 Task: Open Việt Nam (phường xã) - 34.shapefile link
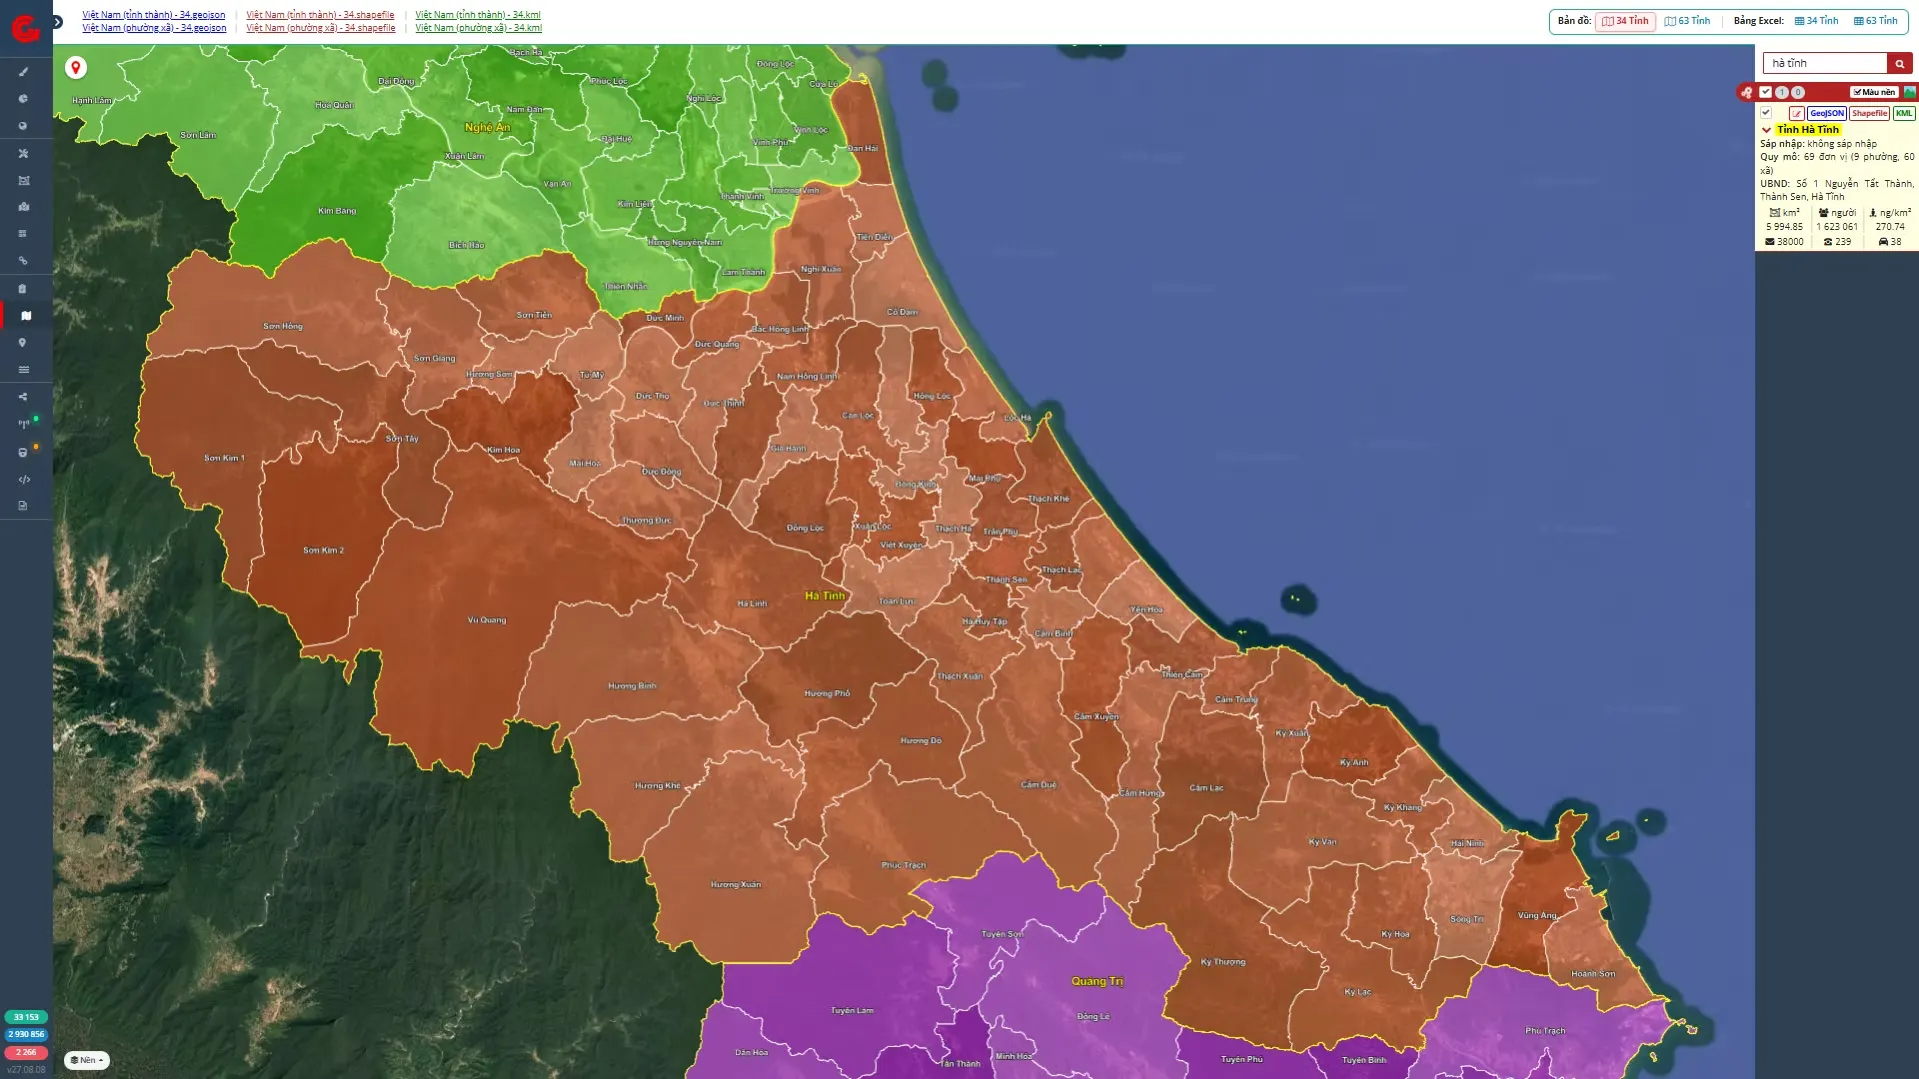coord(321,28)
